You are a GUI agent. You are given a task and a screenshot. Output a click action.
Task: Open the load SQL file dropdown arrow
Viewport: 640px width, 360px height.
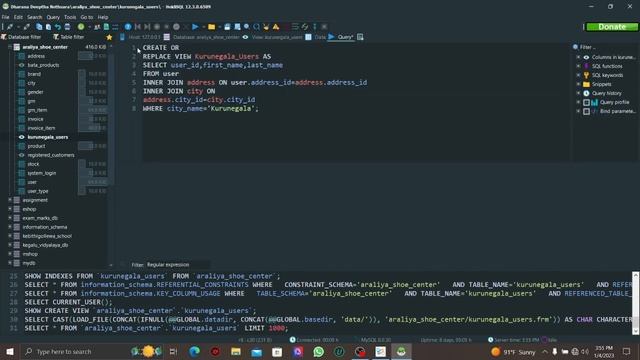(x=220, y=27)
